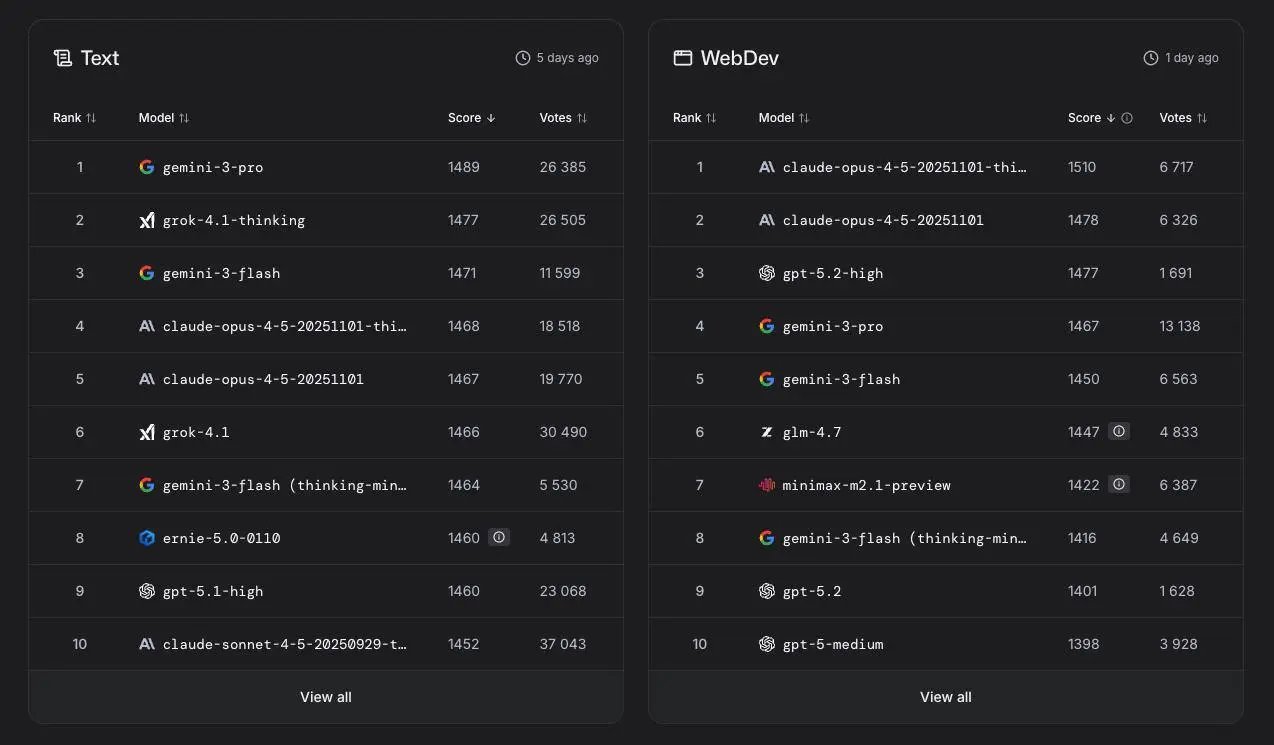The height and width of the screenshot is (745, 1274).
Task: Click the xAI icon beside grok-4.1 at rank 6
Action: click(147, 432)
